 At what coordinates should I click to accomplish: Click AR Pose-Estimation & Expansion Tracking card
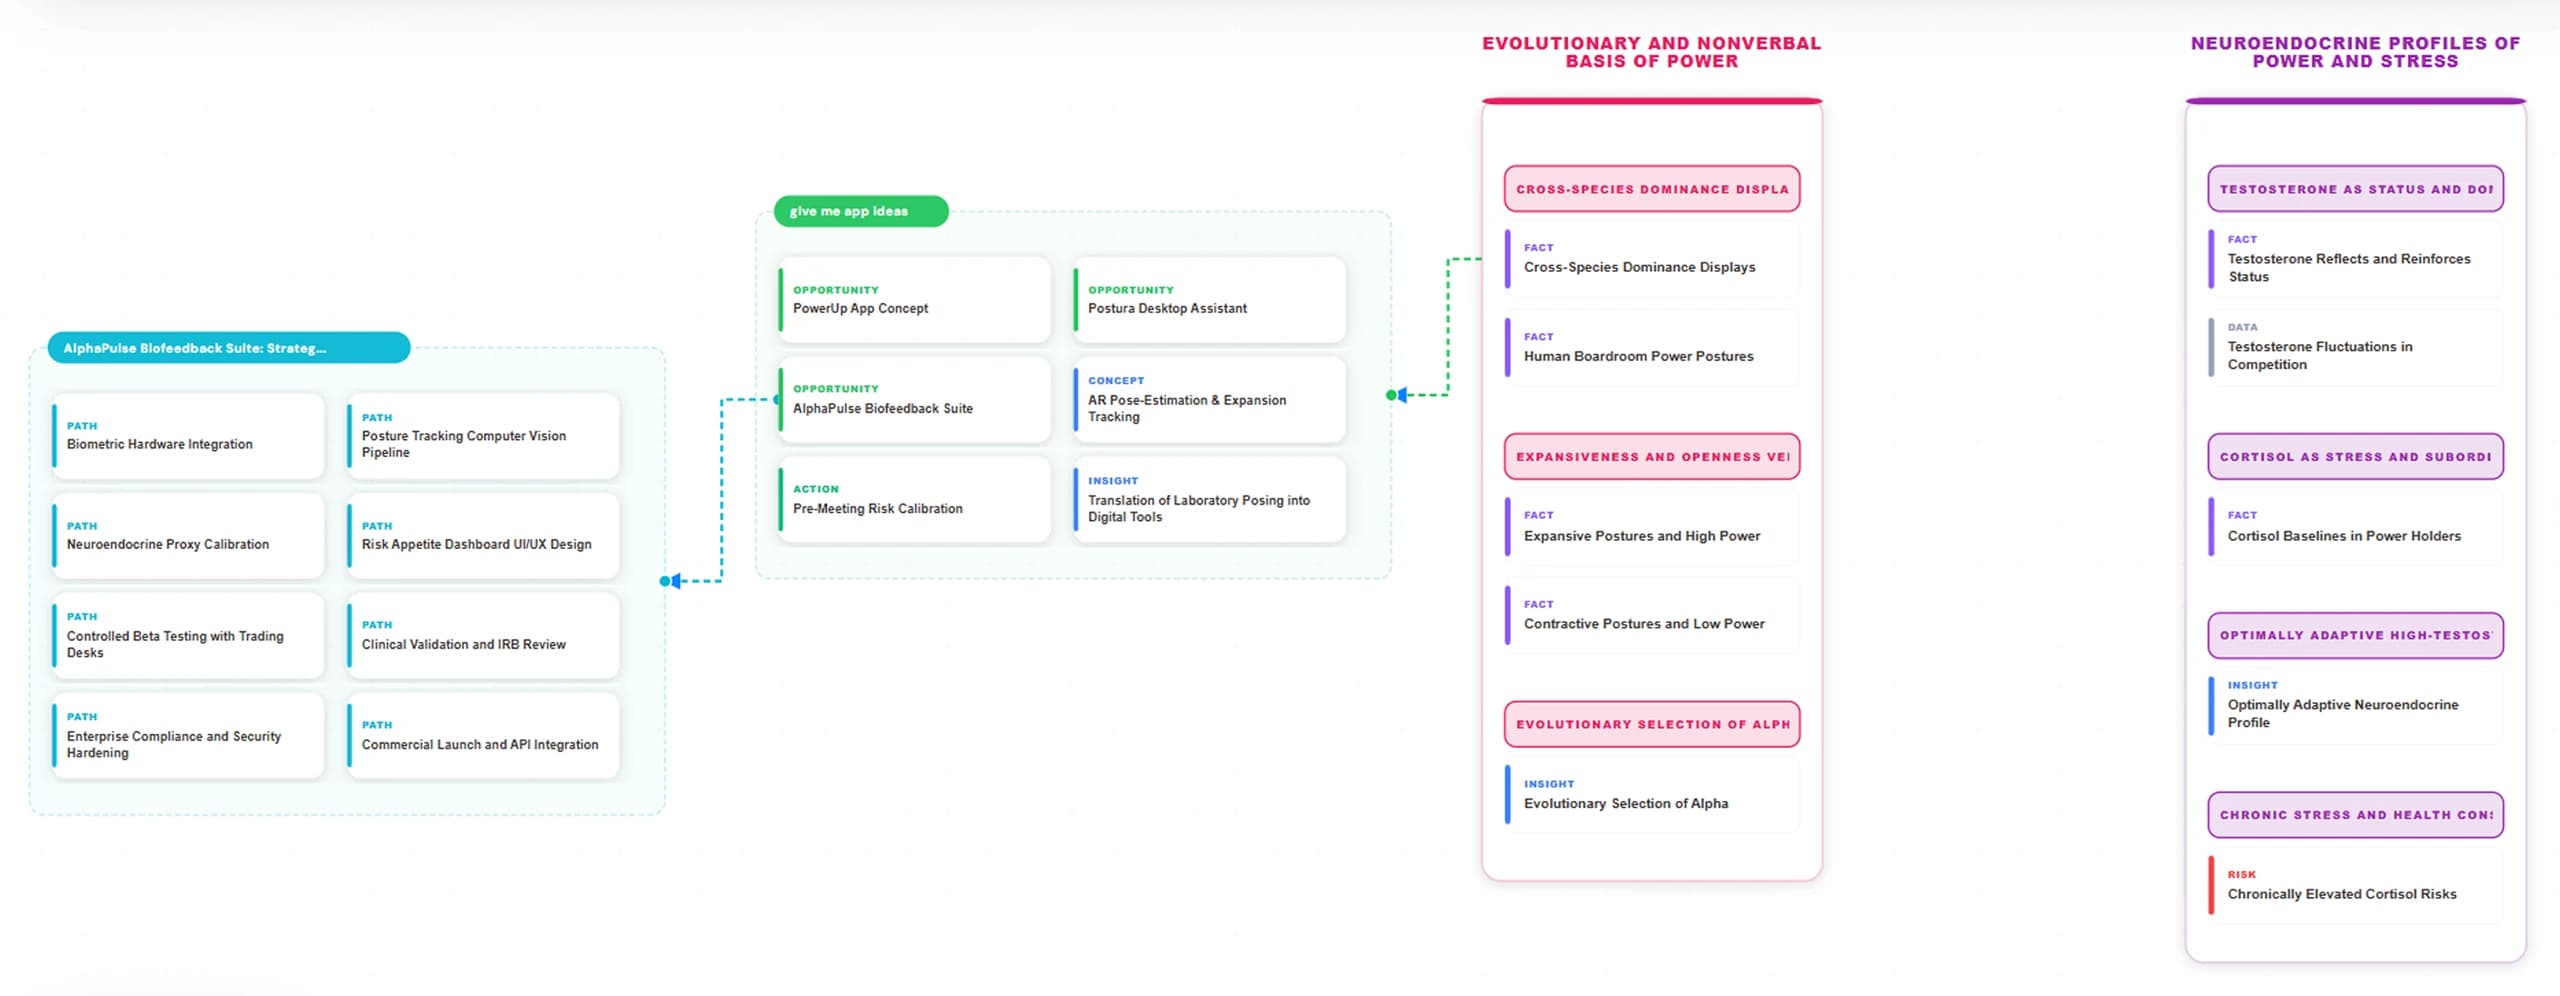(x=1209, y=400)
